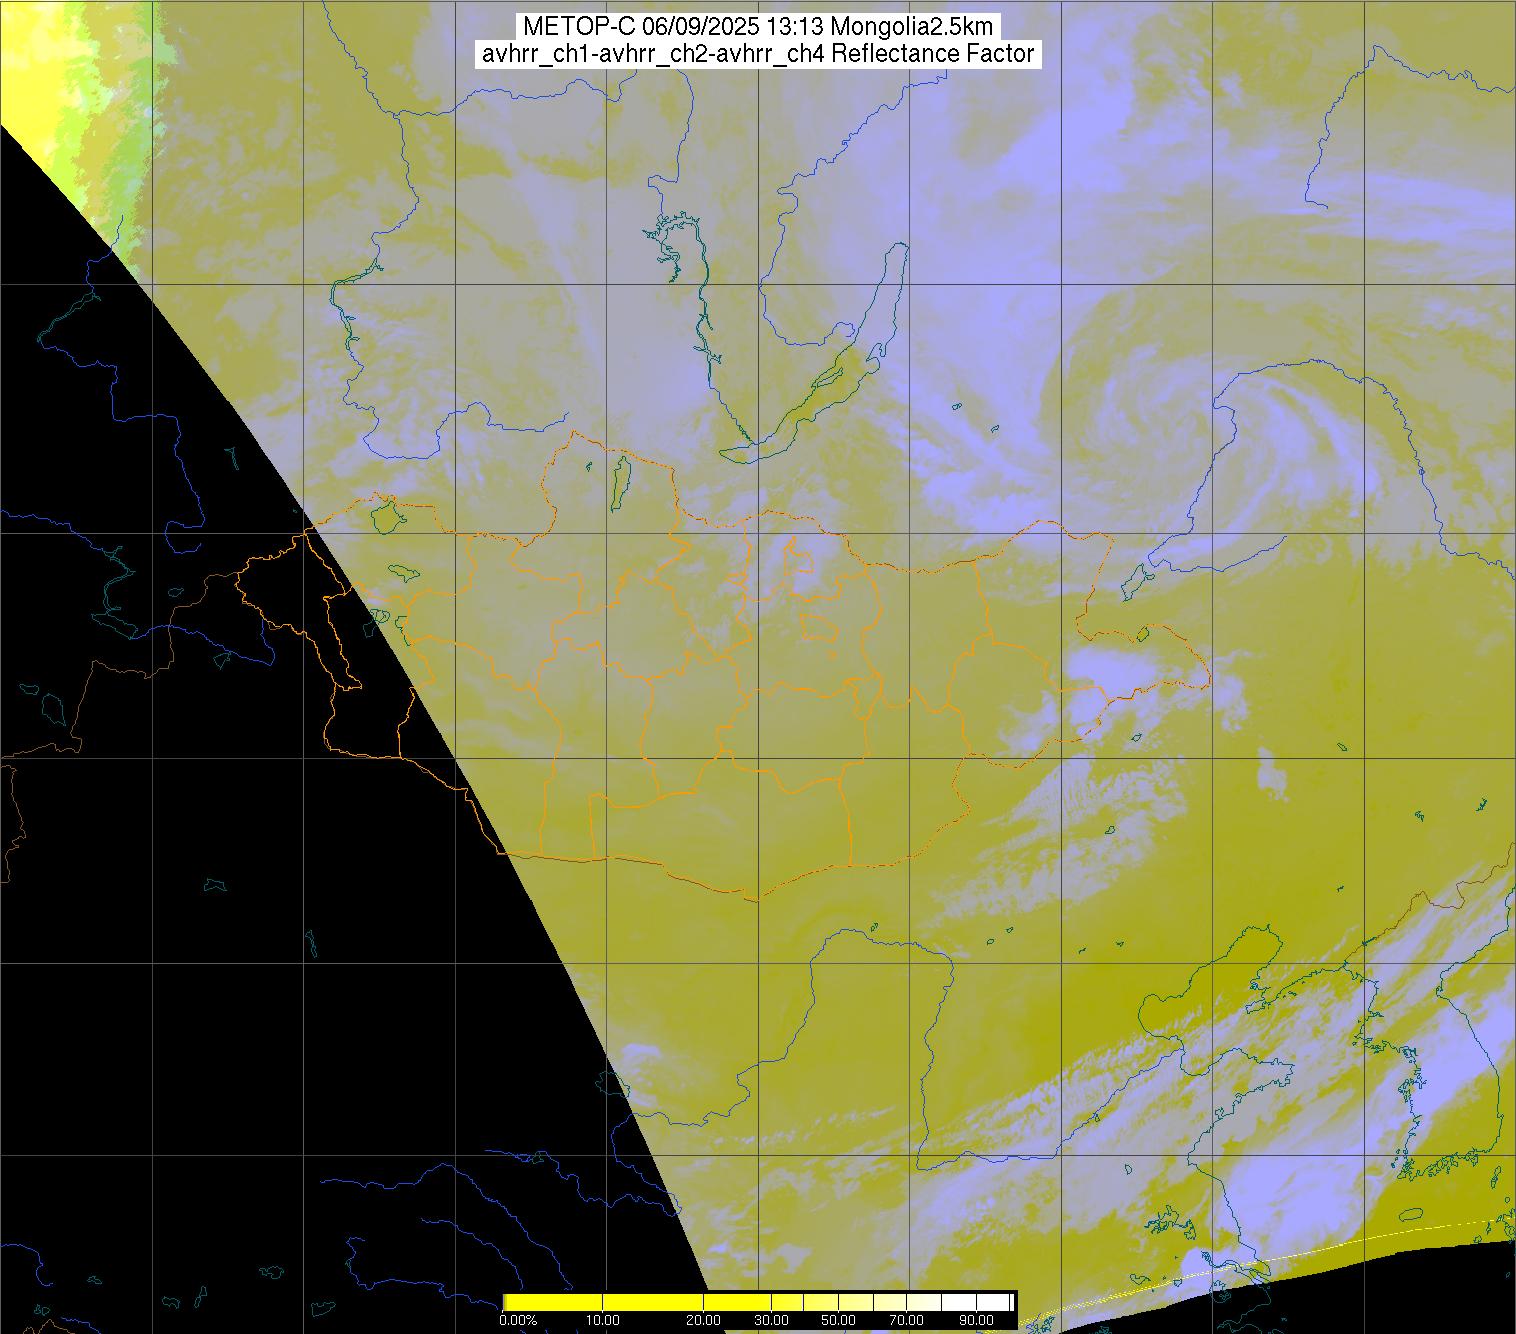Click the avhrr Reflectance Factor subtitle text
Screen dimensions: 1516x1334
click(757, 54)
